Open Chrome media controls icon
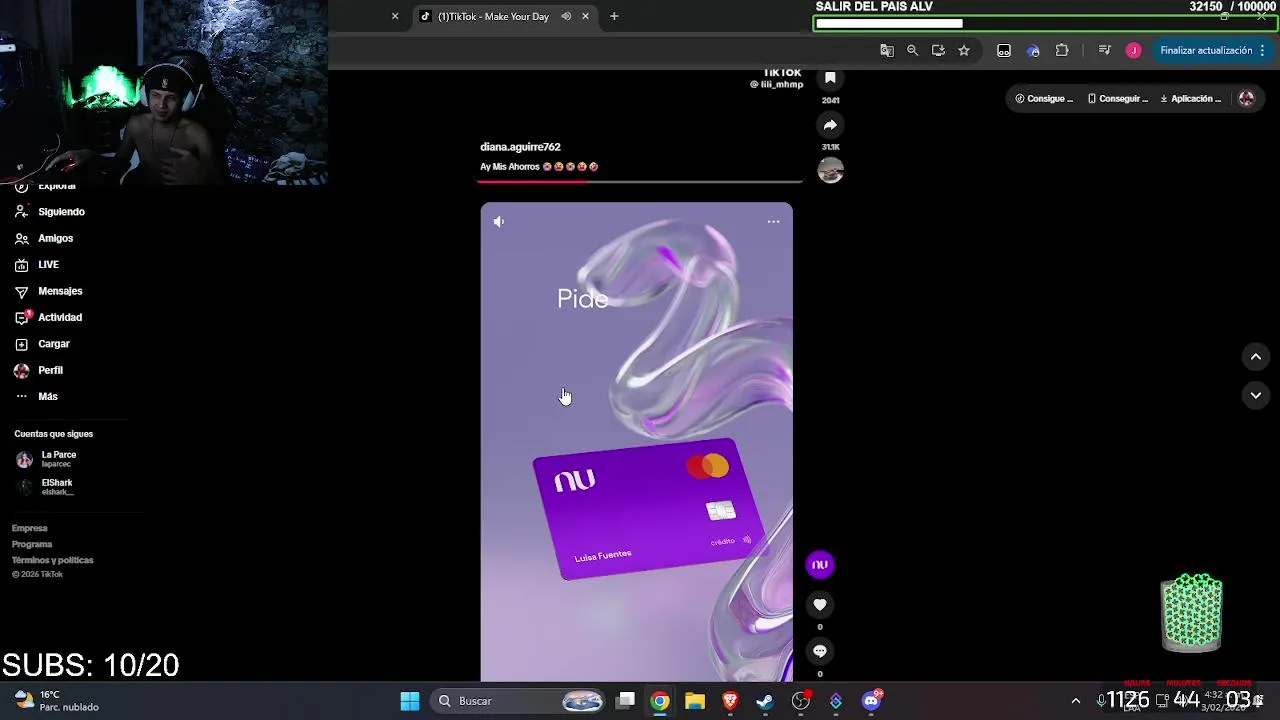 point(1104,50)
